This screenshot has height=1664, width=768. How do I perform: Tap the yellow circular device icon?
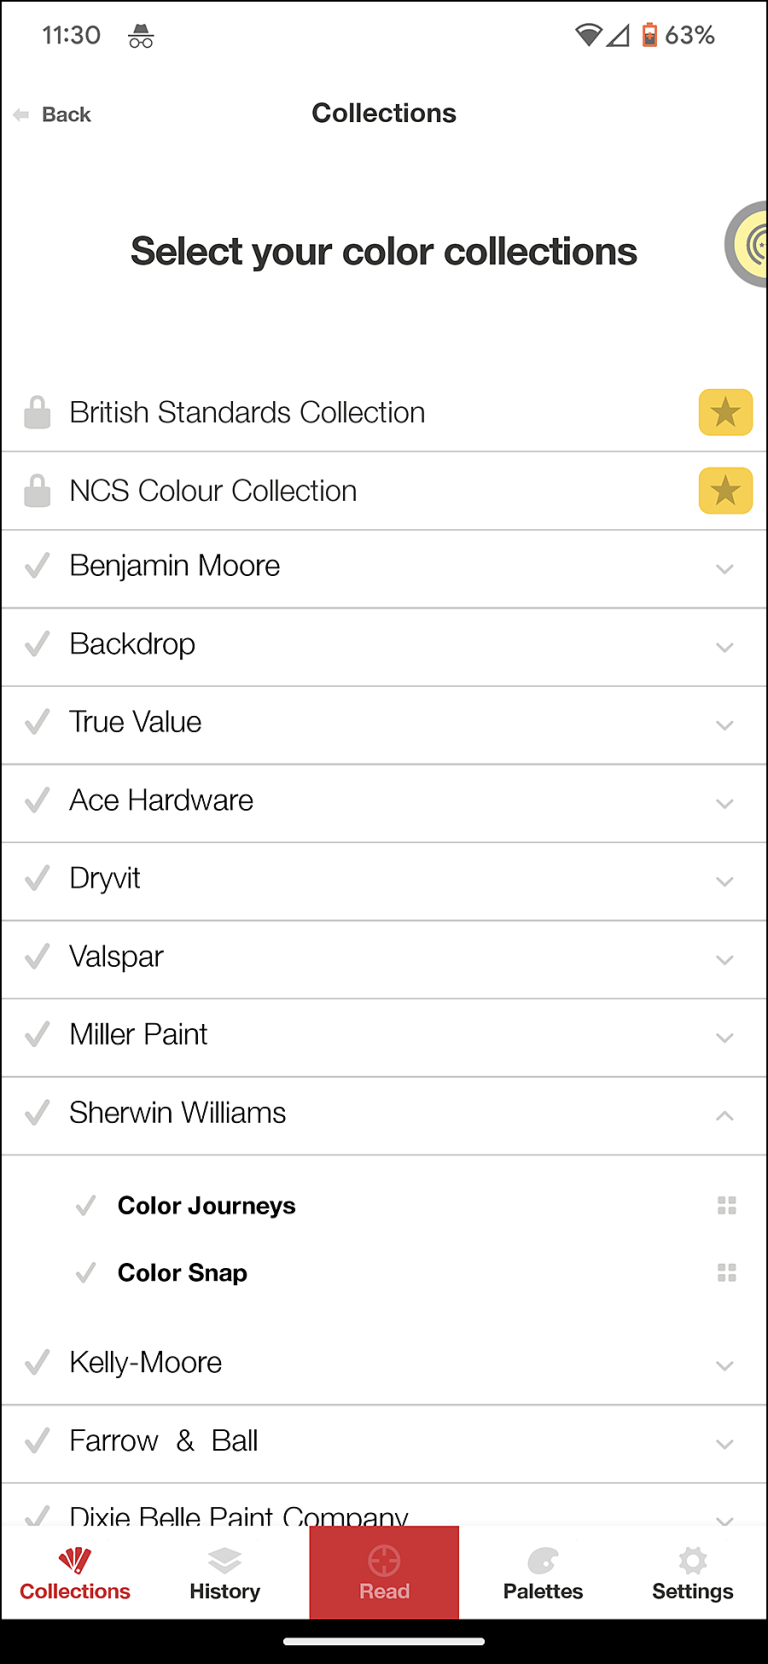coord(749,244)
